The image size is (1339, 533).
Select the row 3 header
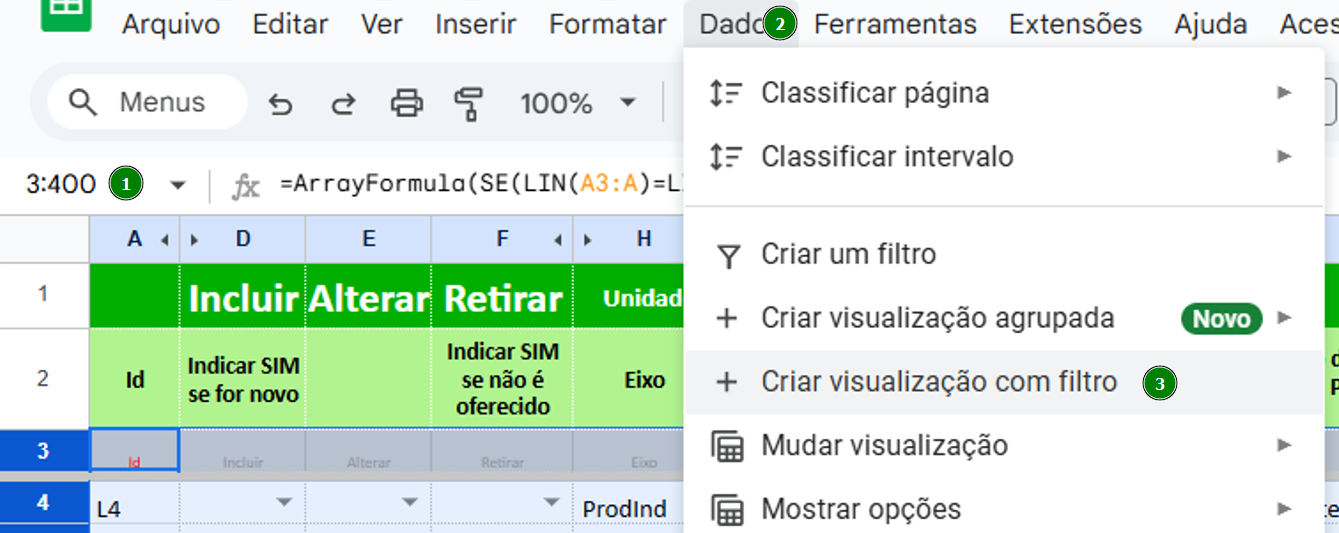pos(44,451)
